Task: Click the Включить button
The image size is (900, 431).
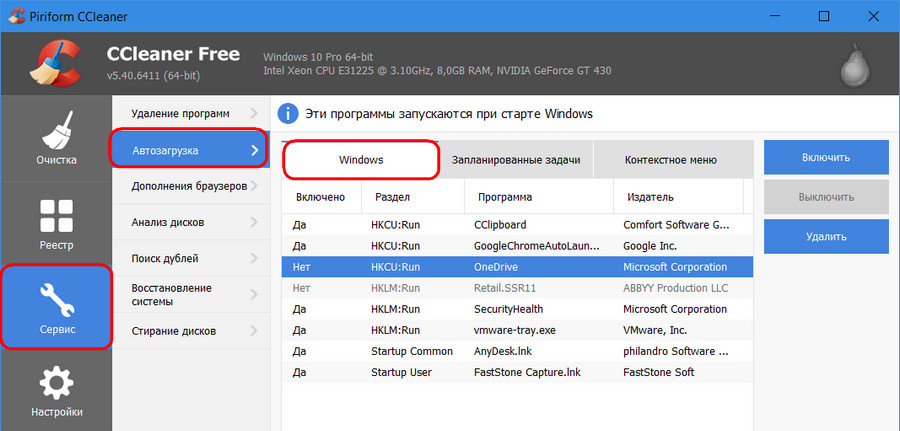Action: pyautogui.click(x=826, y=157)
